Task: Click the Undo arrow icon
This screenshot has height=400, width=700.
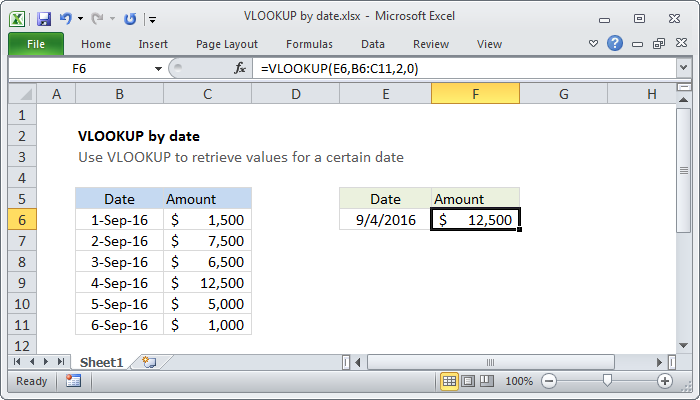Action: pos(66,18)
